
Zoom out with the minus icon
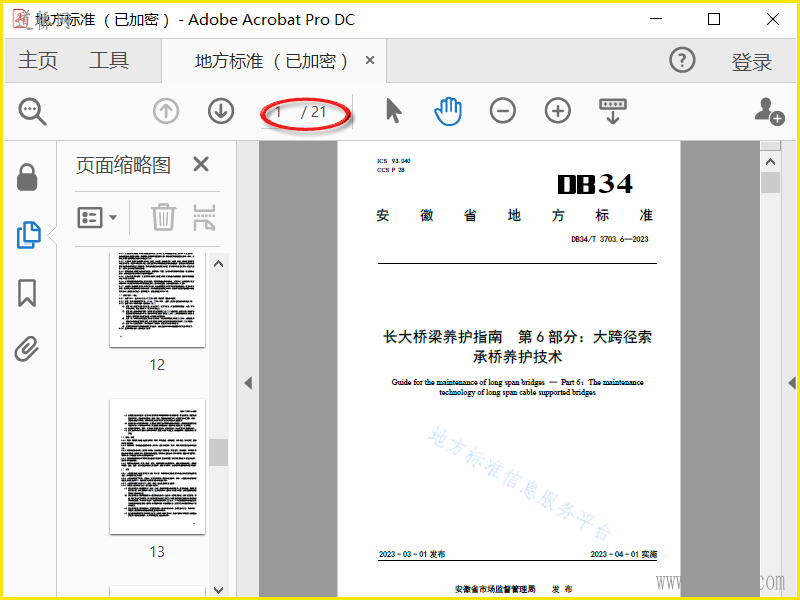(x=503, y=111)
